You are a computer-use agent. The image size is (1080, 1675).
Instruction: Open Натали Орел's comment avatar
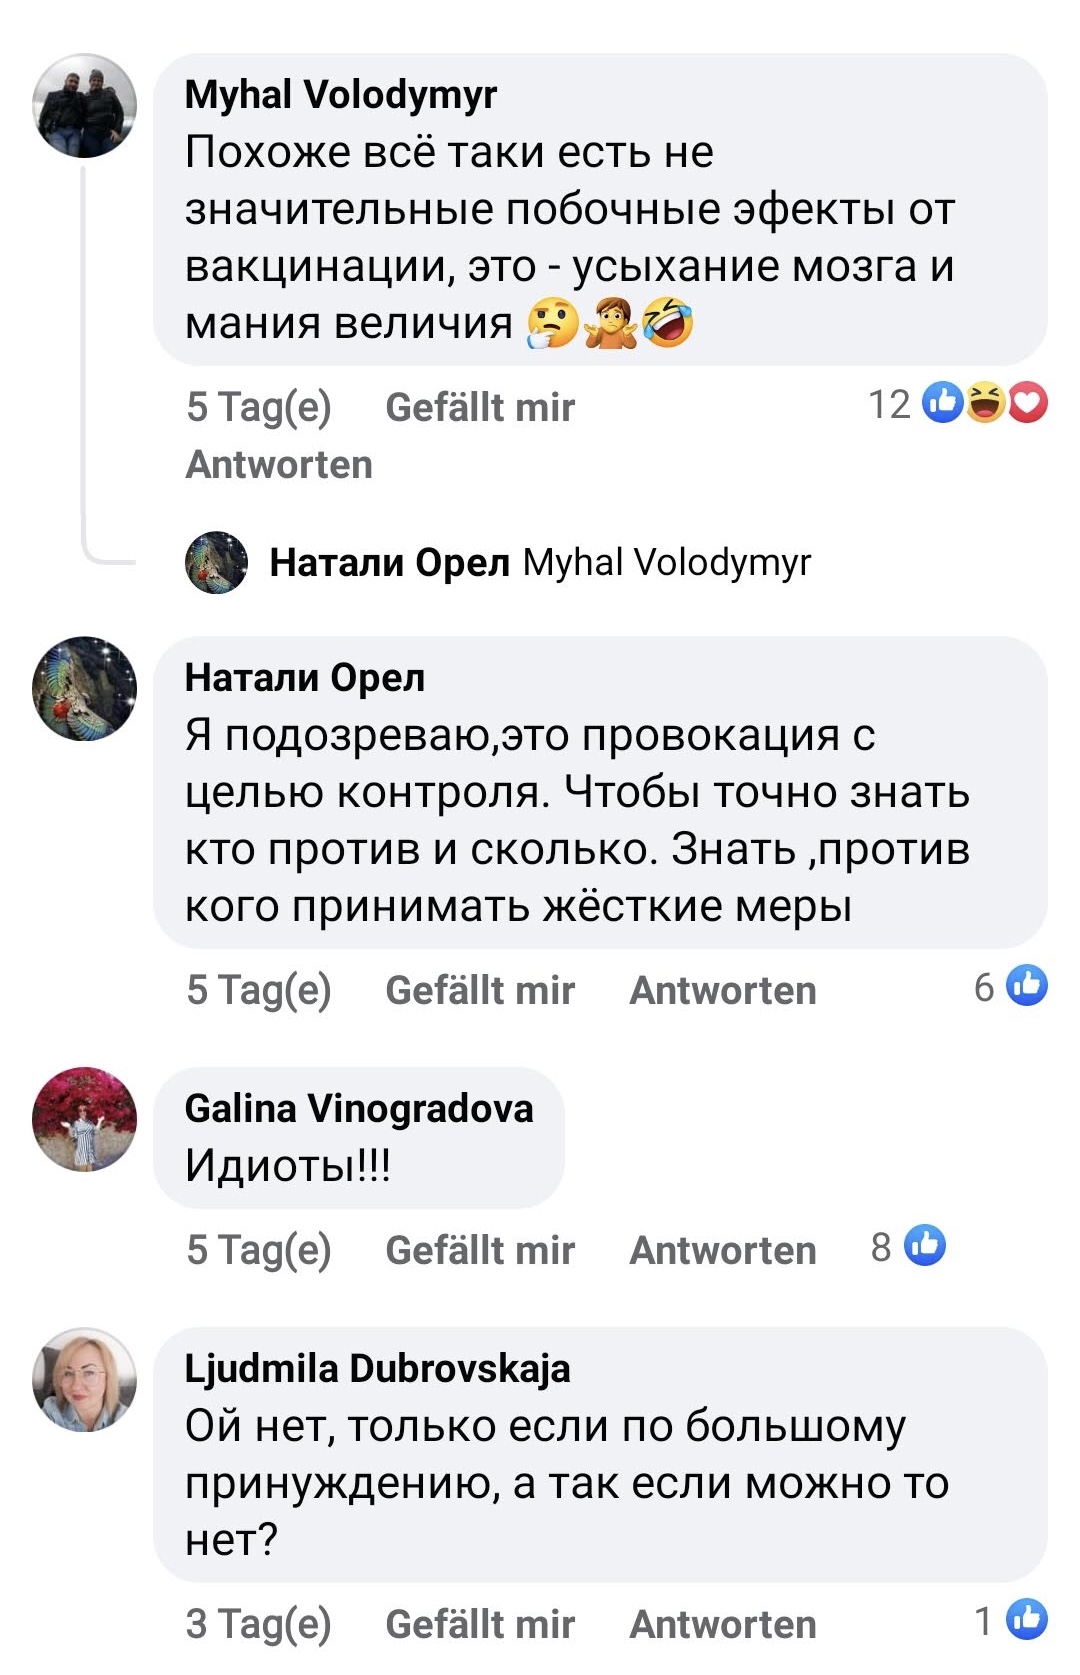85,688
